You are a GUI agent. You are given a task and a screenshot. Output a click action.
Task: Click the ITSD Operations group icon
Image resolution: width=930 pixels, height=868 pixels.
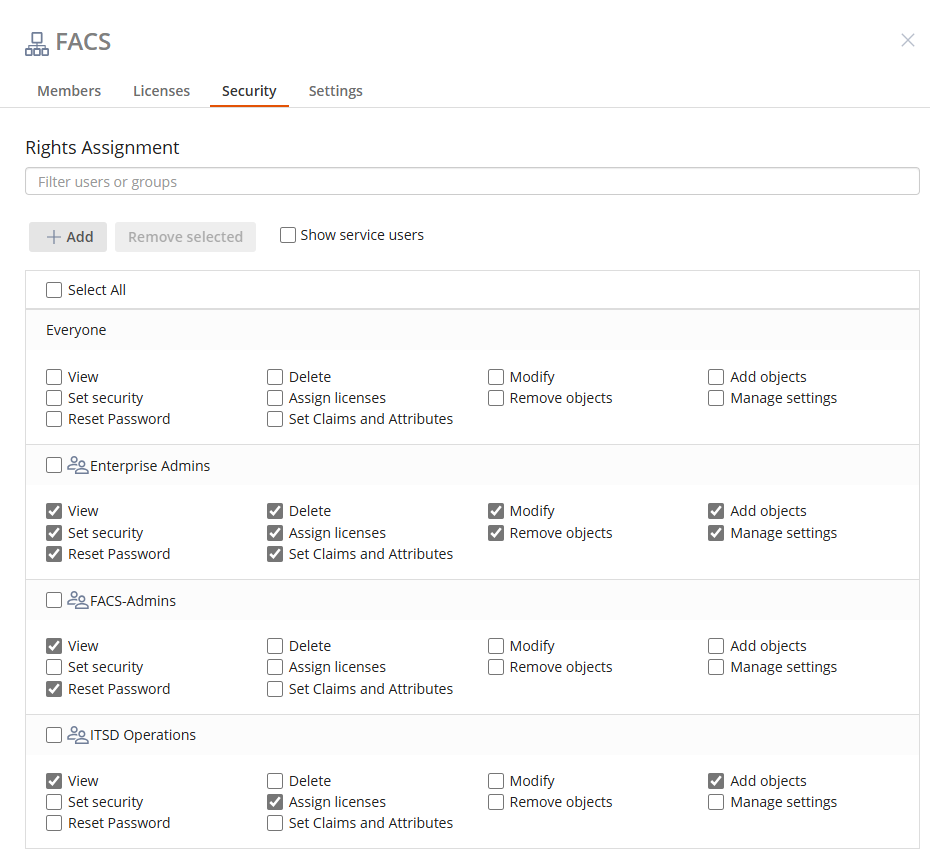tap(78, 735)
